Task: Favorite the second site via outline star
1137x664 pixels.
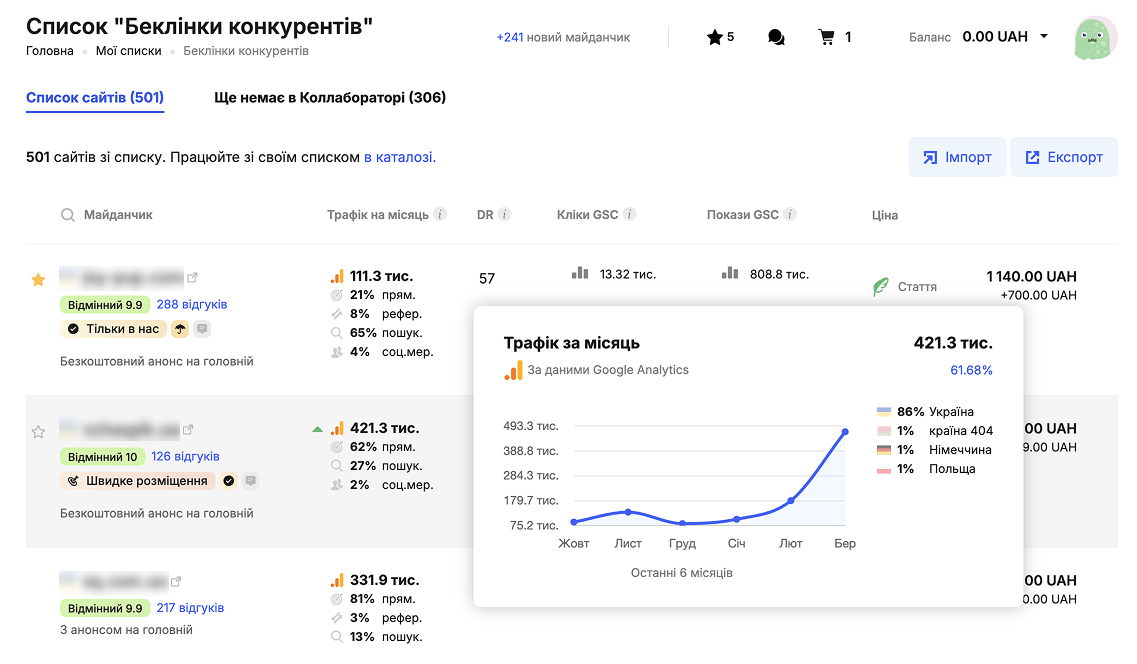Action: point(38,432)
